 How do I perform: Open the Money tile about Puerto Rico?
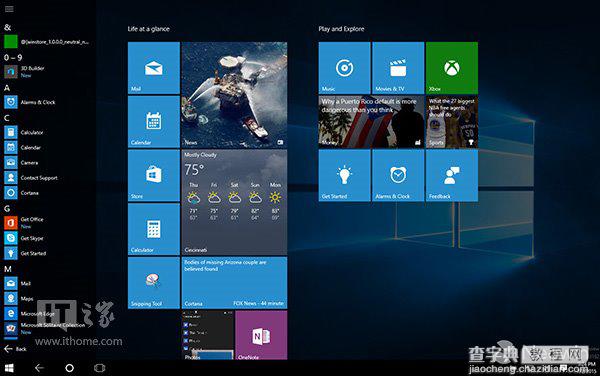(372, 122)
